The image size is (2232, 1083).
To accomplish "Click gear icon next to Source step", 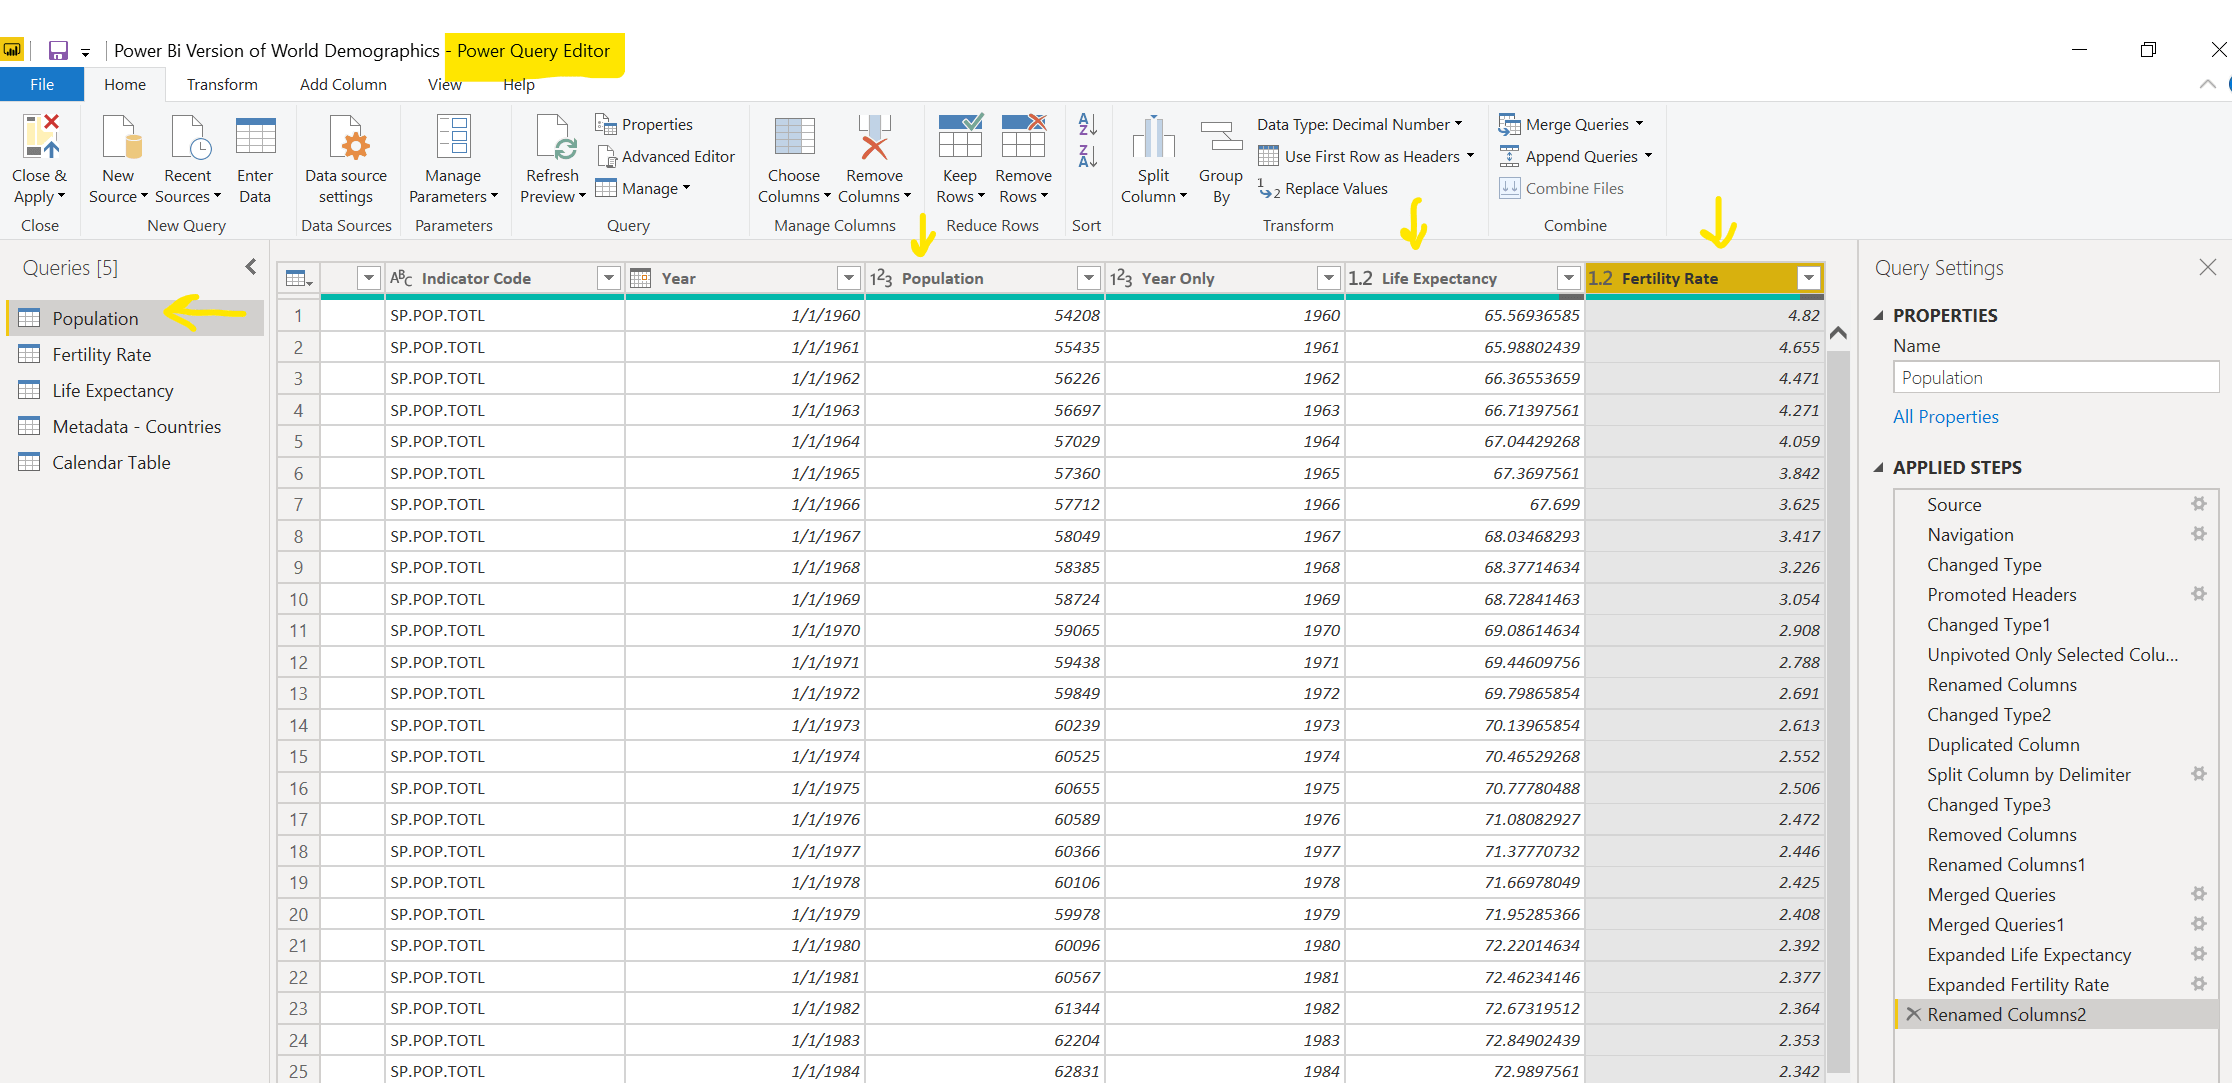I will click(2198, 504).
